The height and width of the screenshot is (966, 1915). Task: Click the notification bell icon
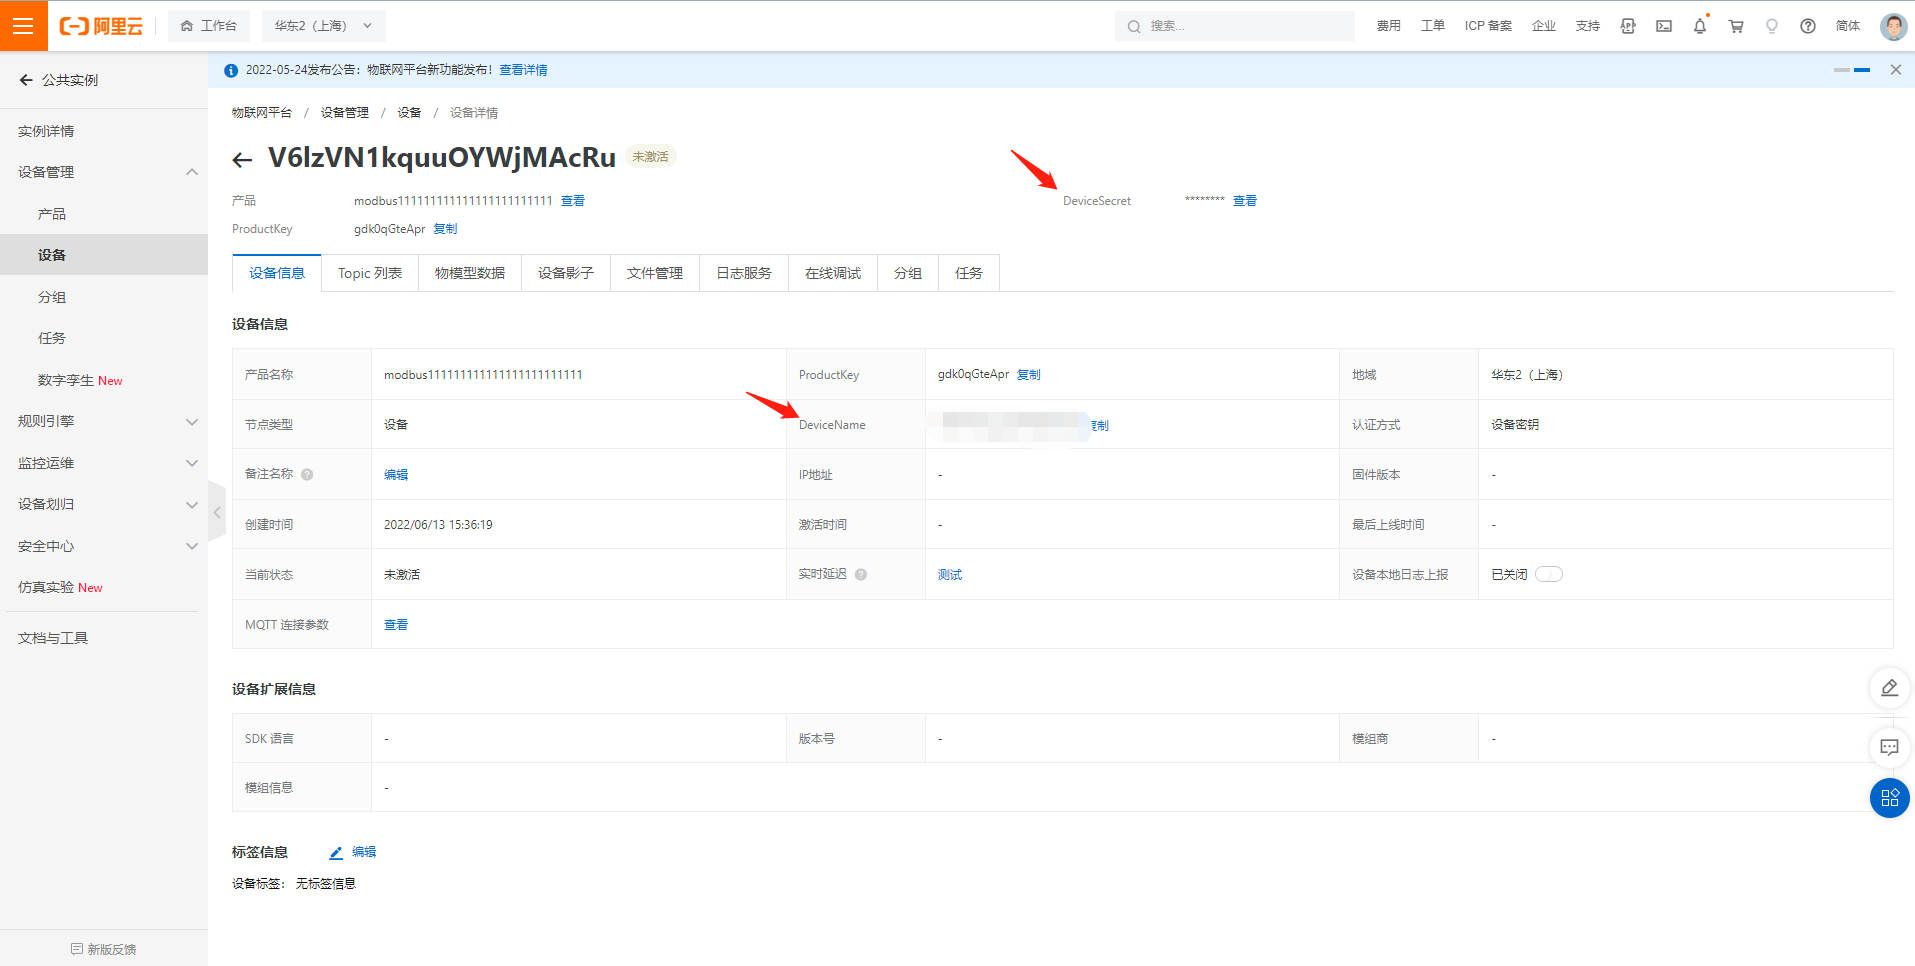1699,26
